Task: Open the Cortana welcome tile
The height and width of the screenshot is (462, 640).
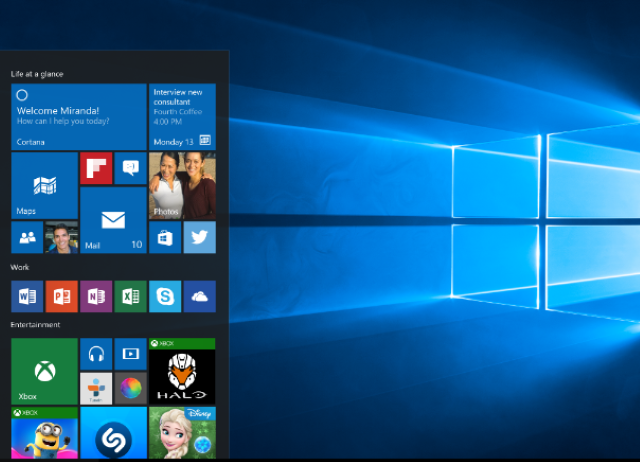Action: (79, 117)
